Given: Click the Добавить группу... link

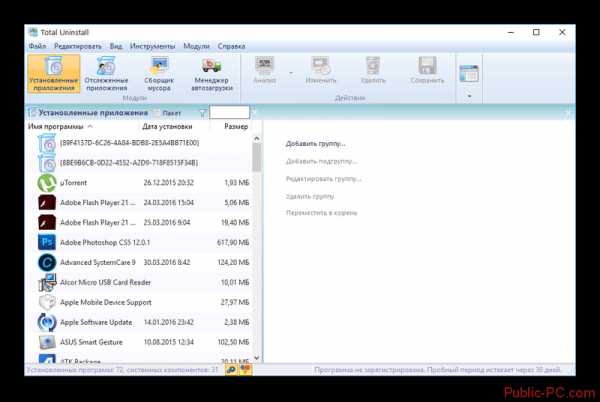Looking at the screenshot, I should point(315,144).
